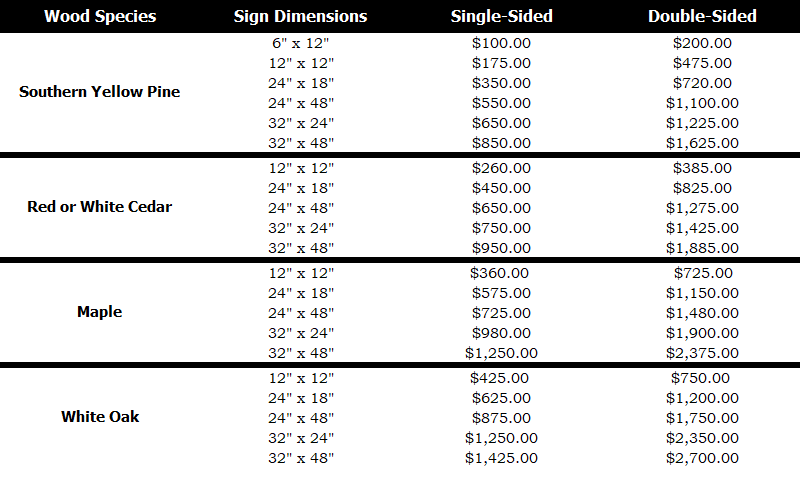Click the $875.00 white oak price
Screen dimensions: 800x483
501,418
